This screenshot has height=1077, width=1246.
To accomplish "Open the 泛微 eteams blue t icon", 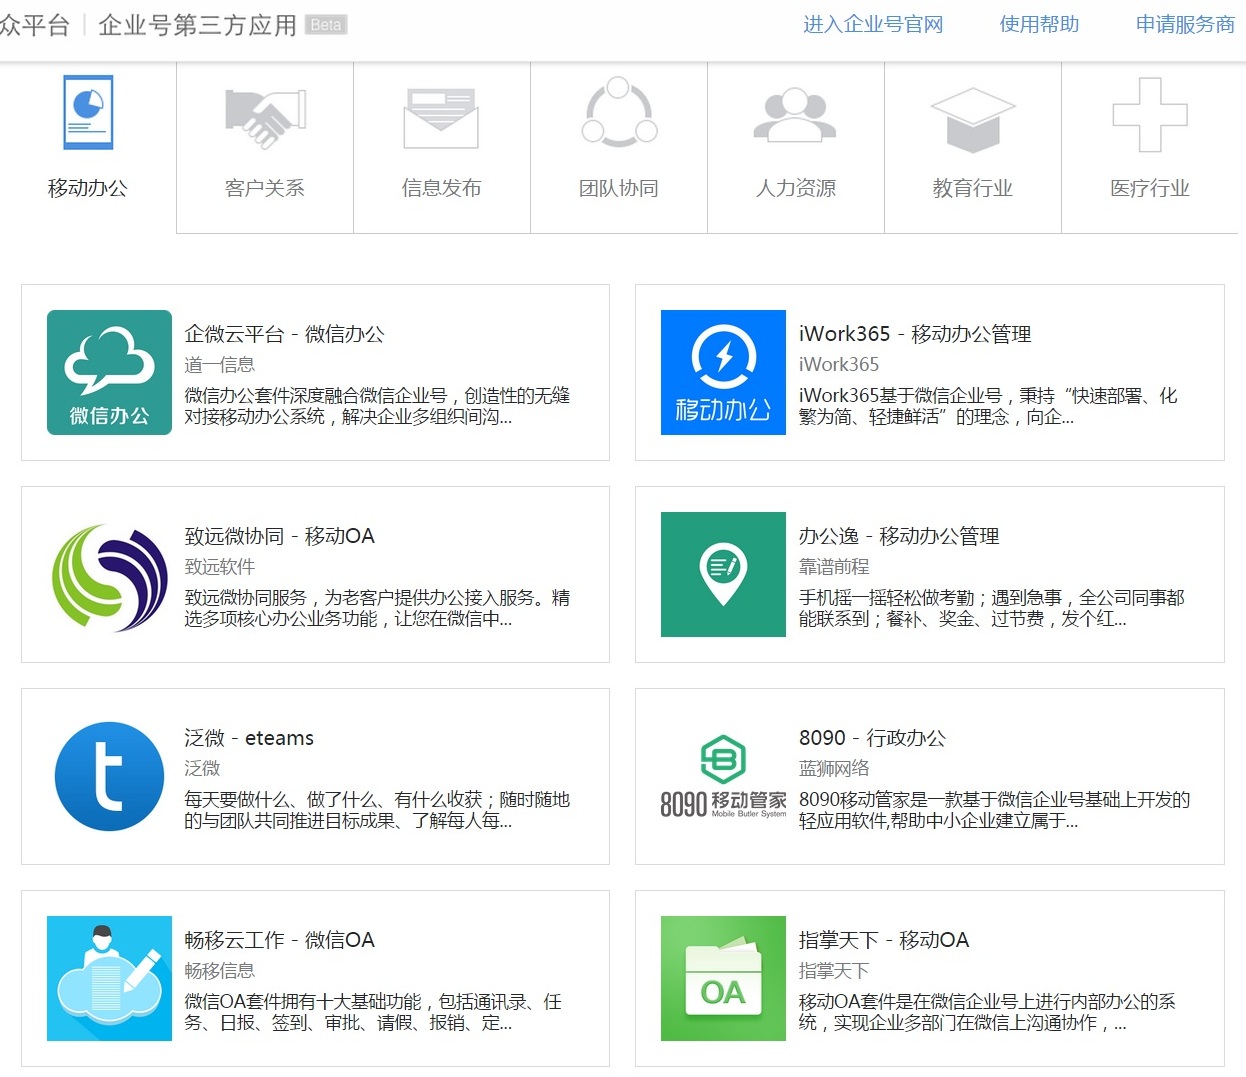I will [109, 776].
